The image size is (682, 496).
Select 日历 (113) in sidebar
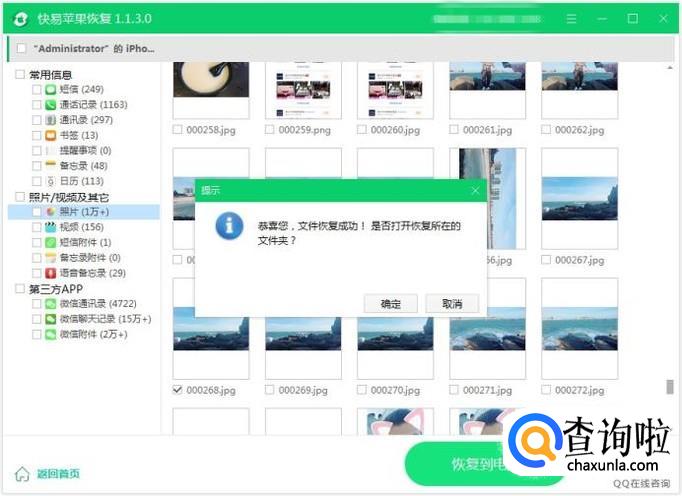[x=82, y=181]
